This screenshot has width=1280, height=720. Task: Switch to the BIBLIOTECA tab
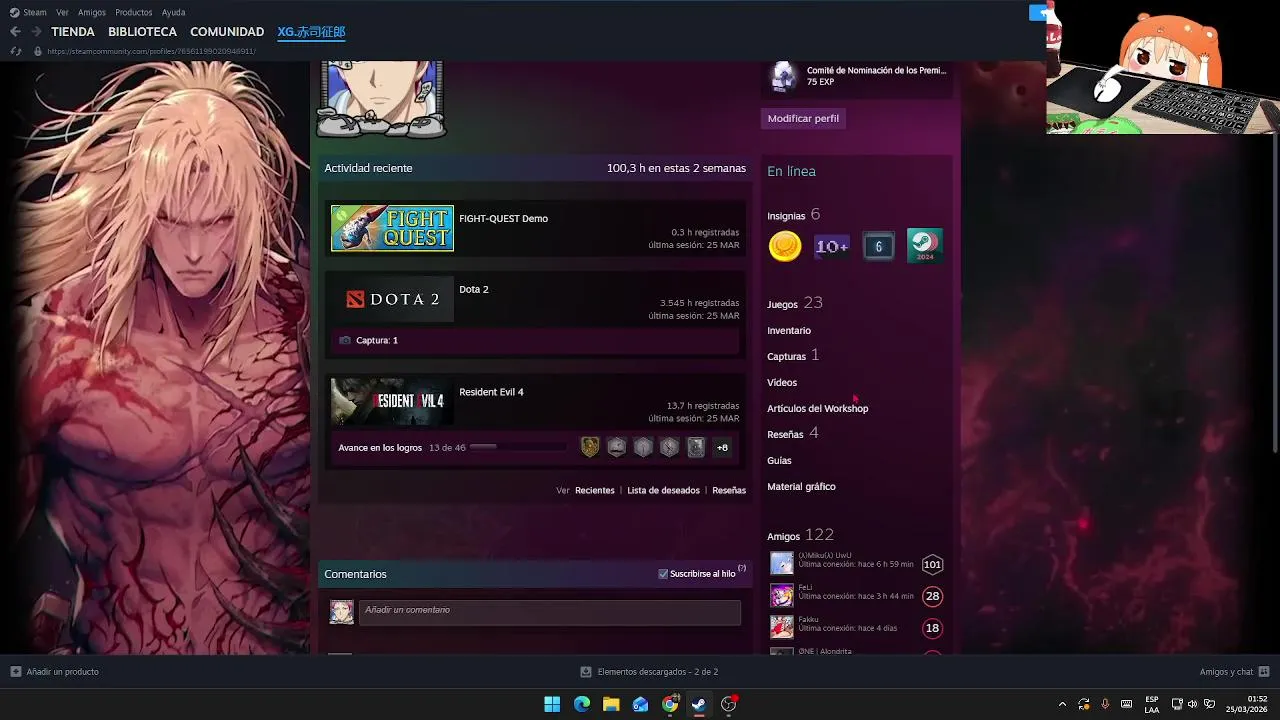click(x=142, y=32)
